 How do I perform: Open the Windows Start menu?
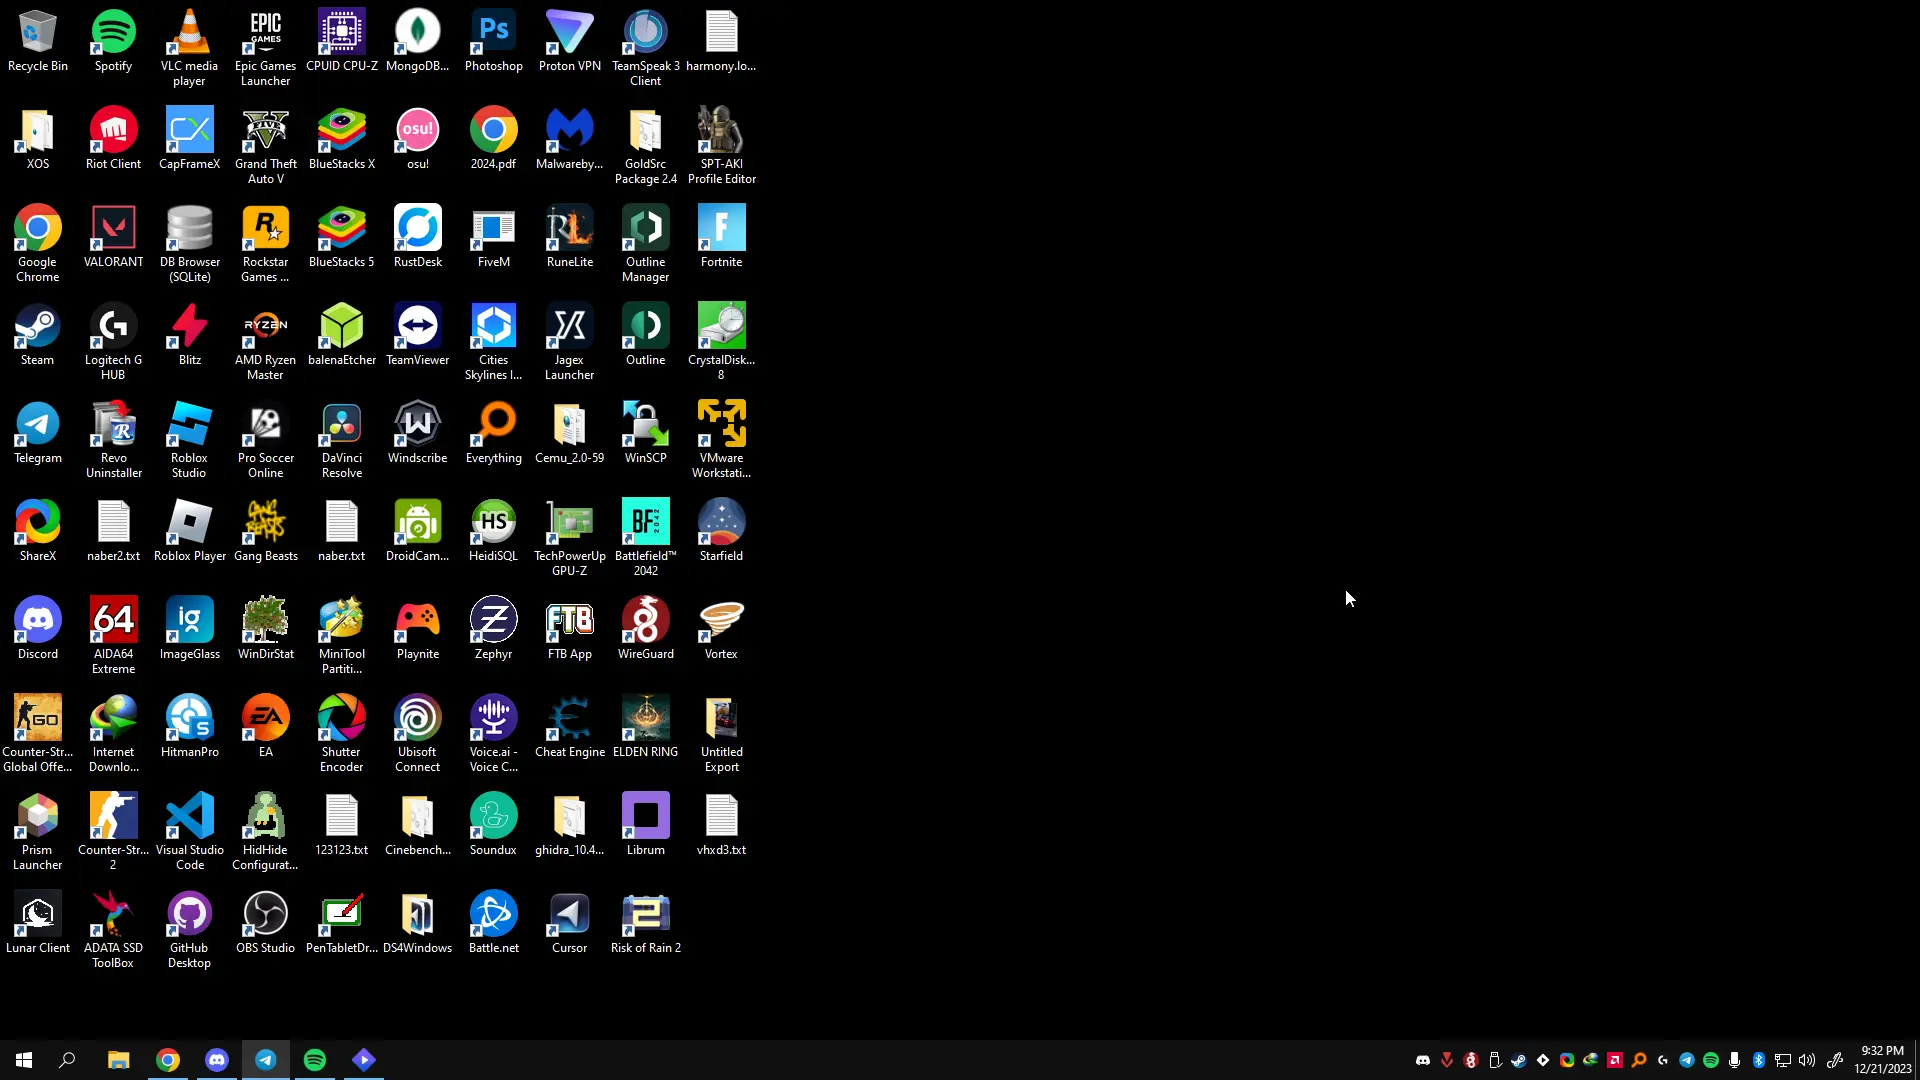24,1060
